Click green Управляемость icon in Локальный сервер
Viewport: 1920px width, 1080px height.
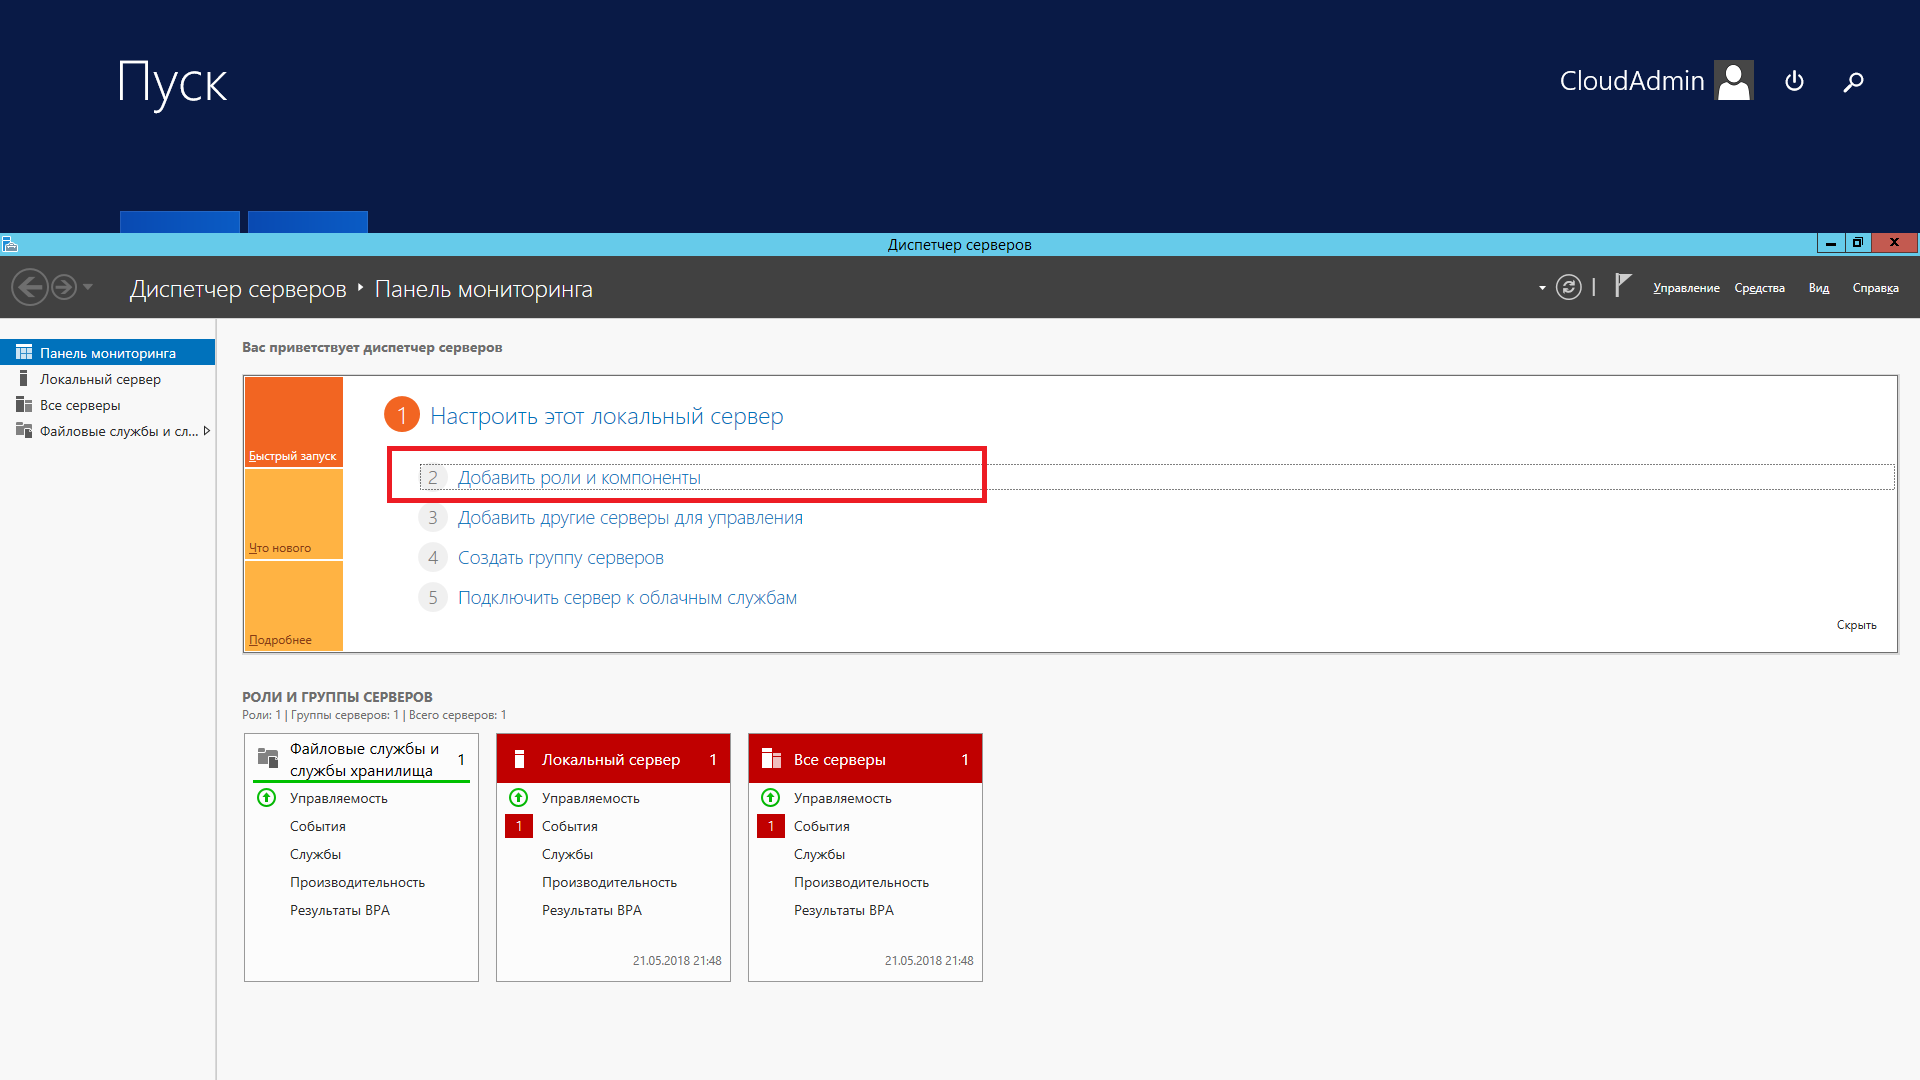[x=518, y=798]
